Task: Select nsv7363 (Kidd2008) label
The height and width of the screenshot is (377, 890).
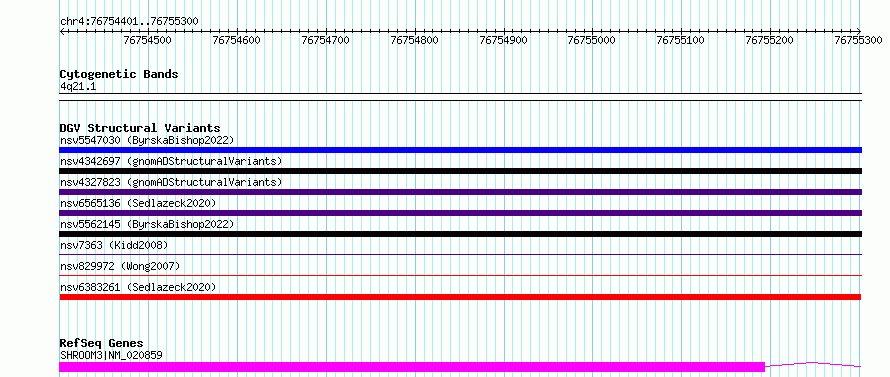Action: click(114, 245)
